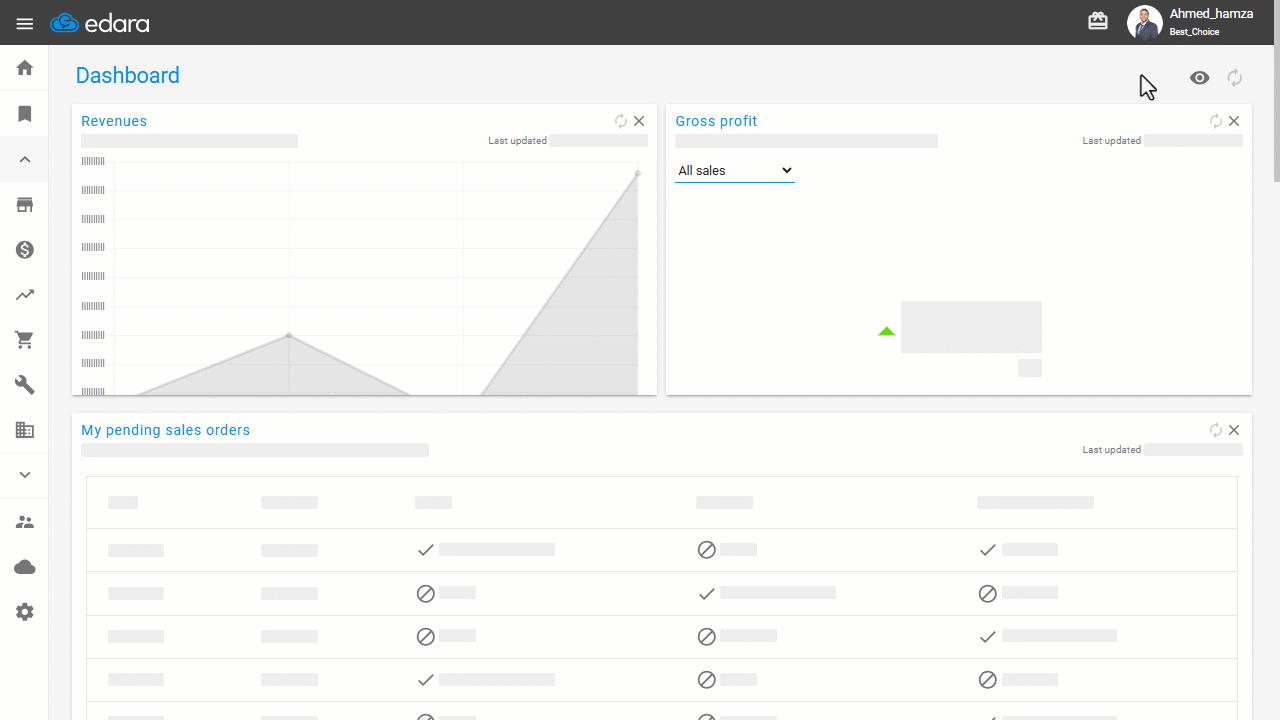The width and height of the screenshot is (1280, 720).
Task: Click the Dashboard page heading
Action: click(x=128, y=75)
